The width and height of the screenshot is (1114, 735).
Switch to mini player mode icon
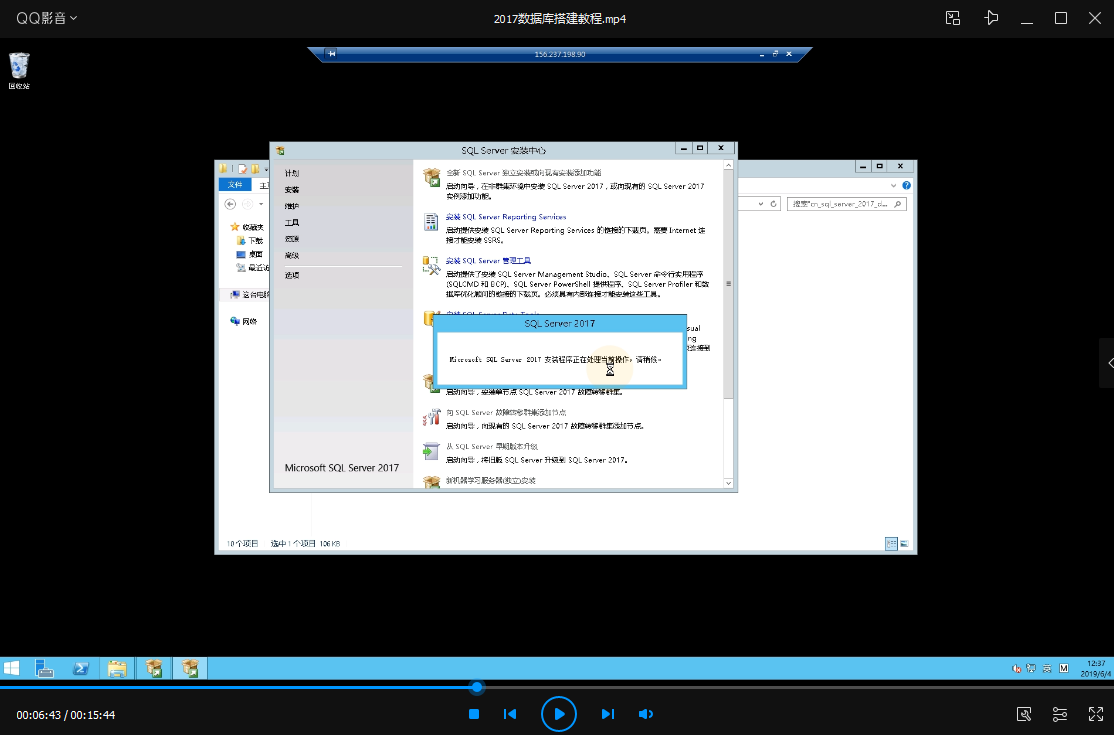coord(953,18)
